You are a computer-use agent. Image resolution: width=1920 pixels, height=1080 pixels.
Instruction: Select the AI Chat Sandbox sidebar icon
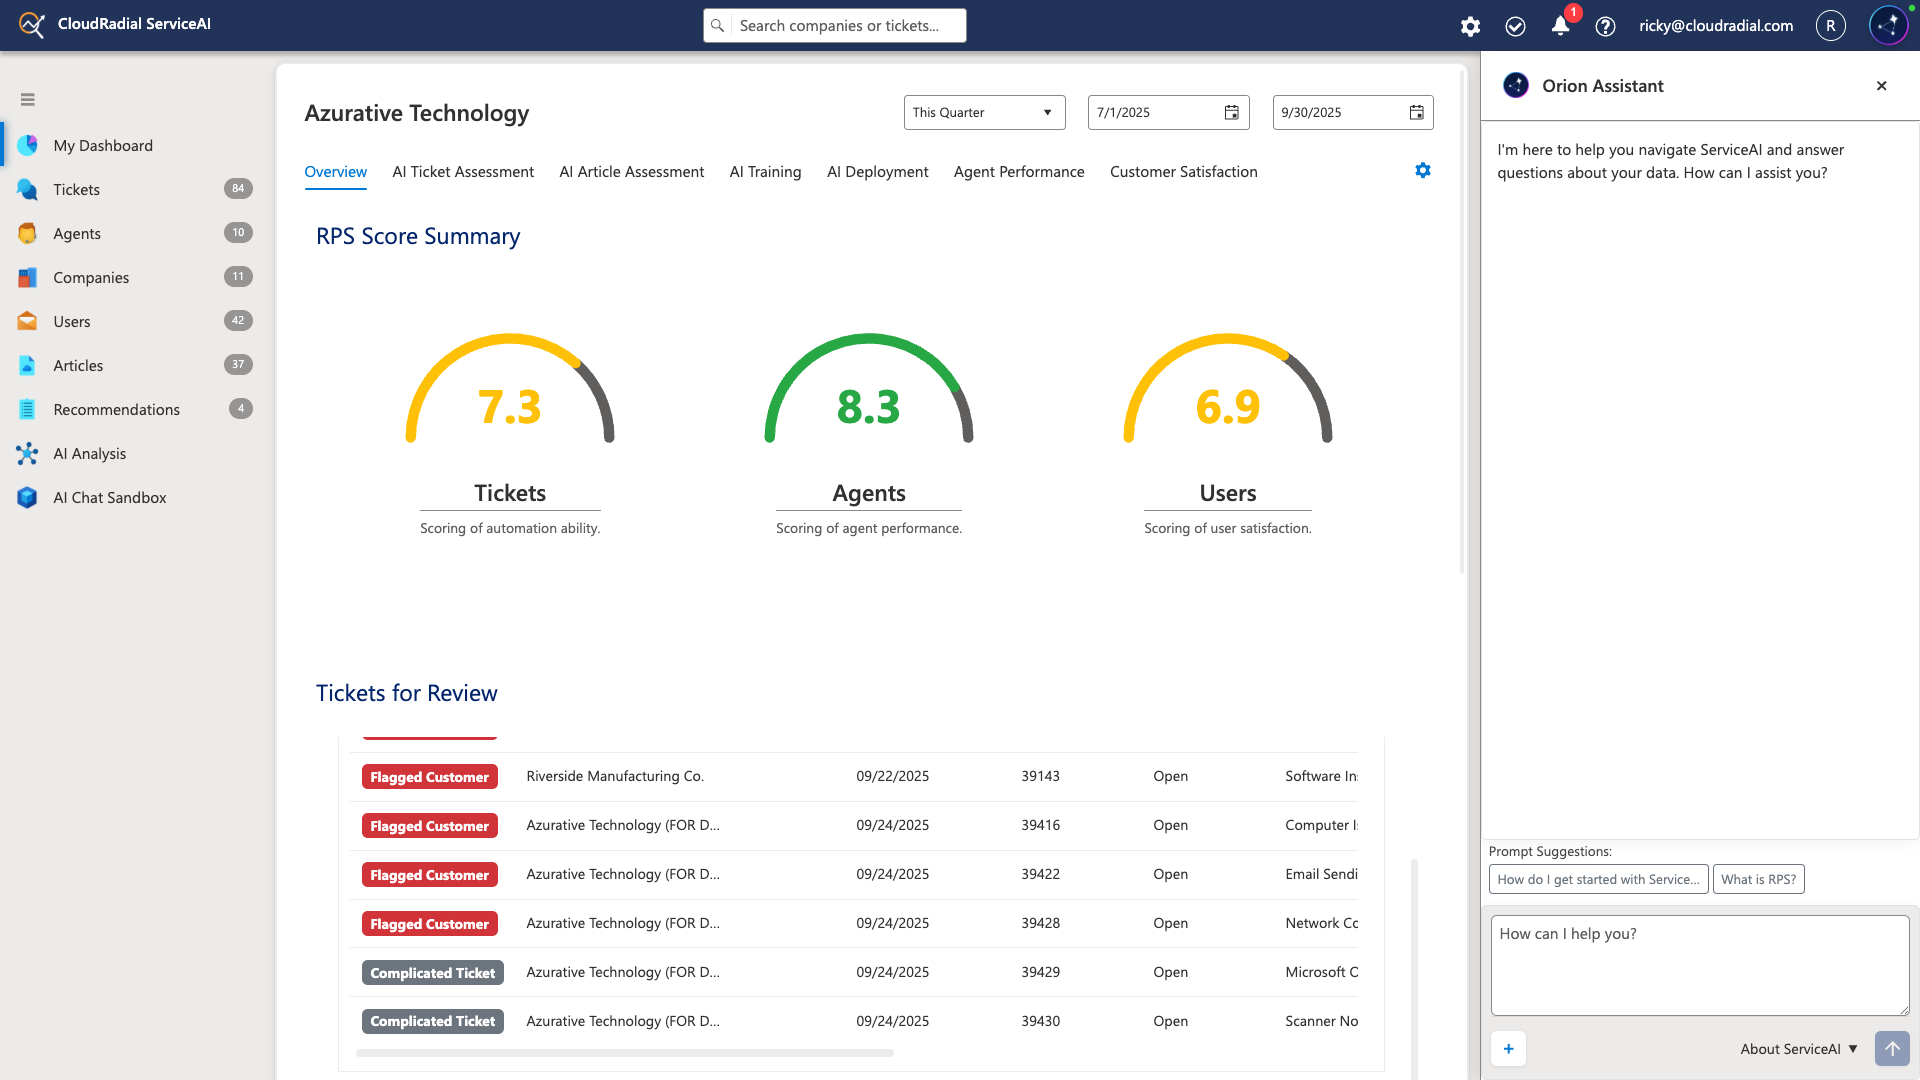pos(27,497)
